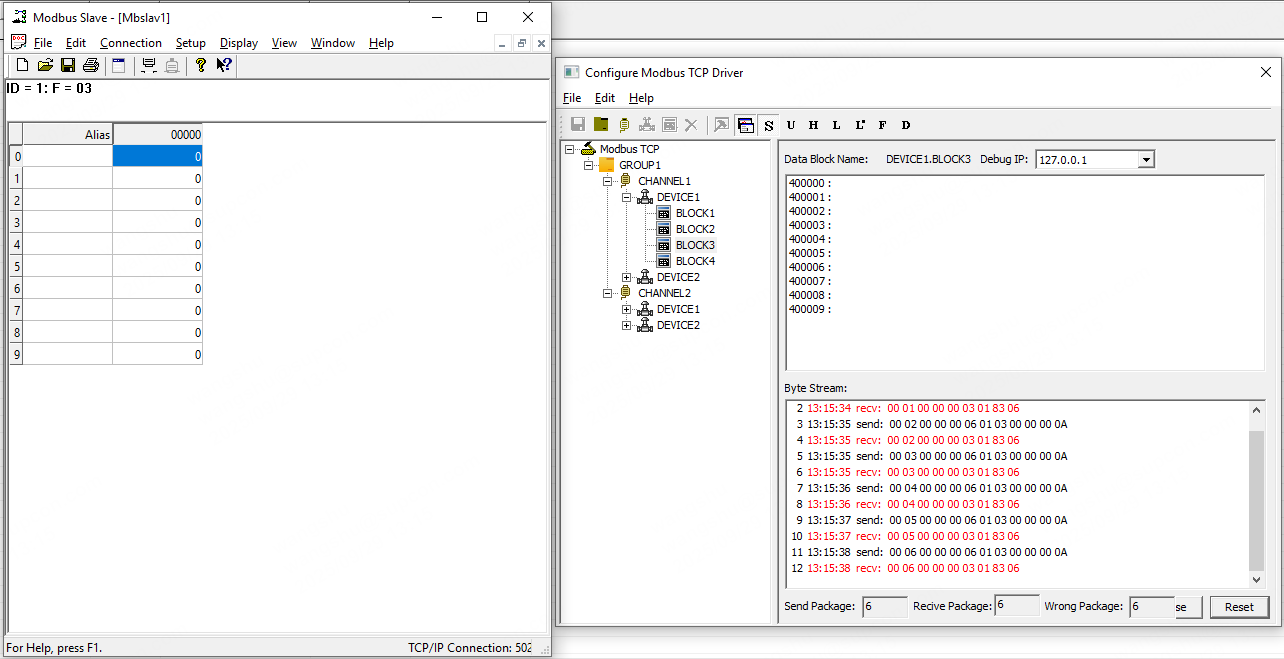The width and height of the screenshot is (1284, 659).
Task: Click the Open file folder icon
Action: 45,66
